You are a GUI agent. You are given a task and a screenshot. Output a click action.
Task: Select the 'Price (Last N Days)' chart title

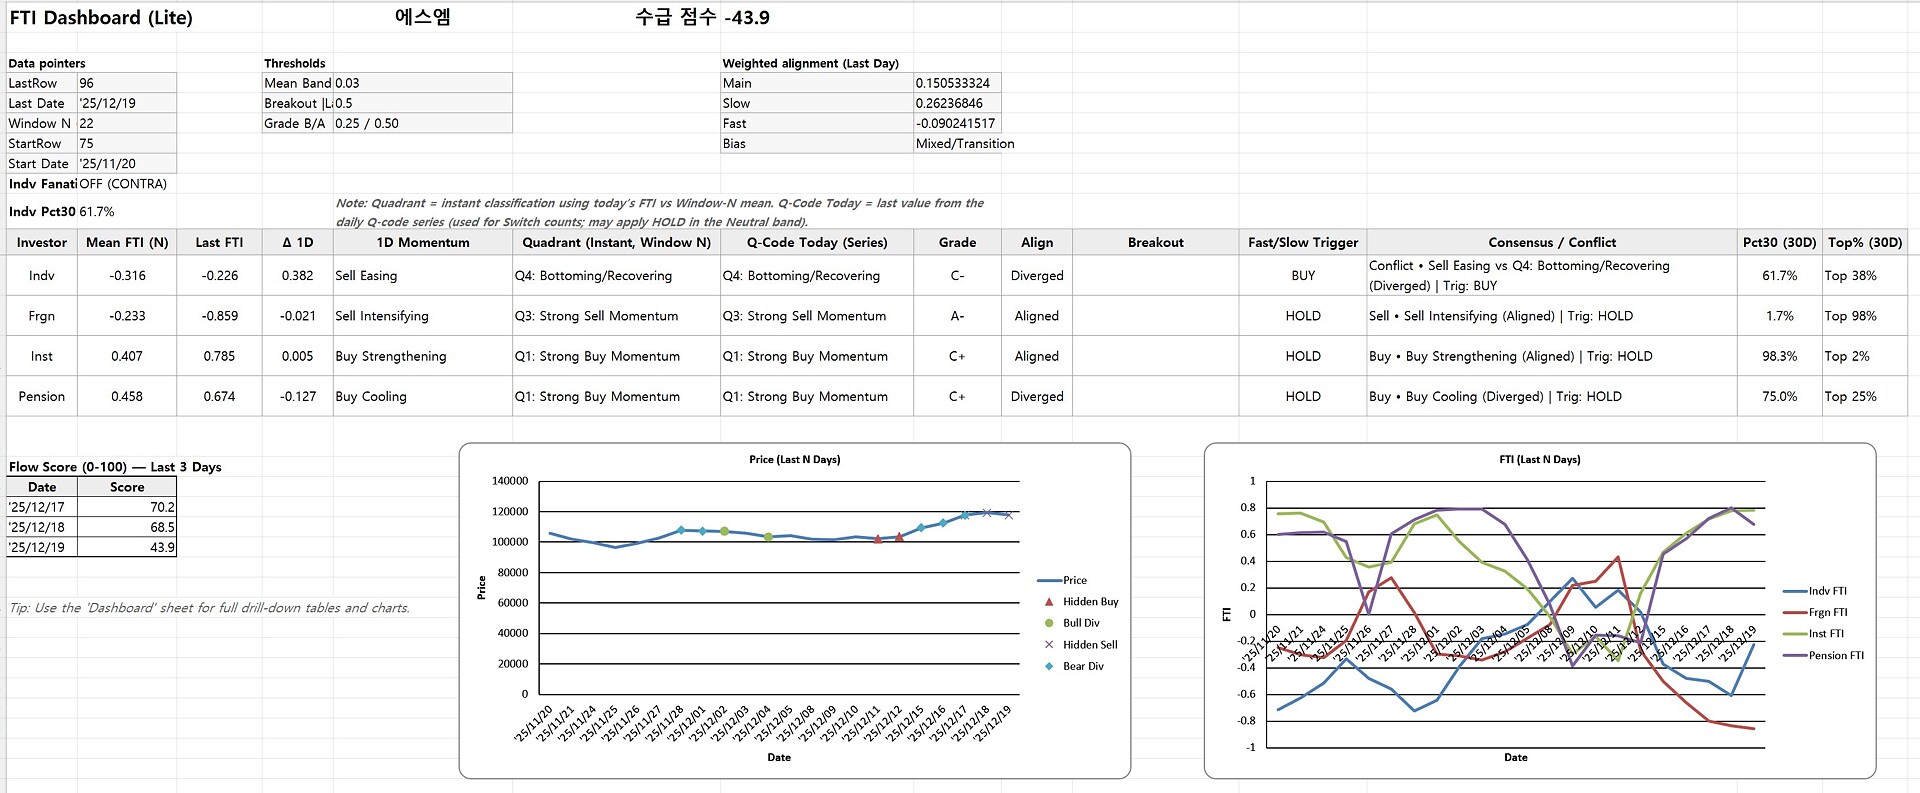coord(794,460)
